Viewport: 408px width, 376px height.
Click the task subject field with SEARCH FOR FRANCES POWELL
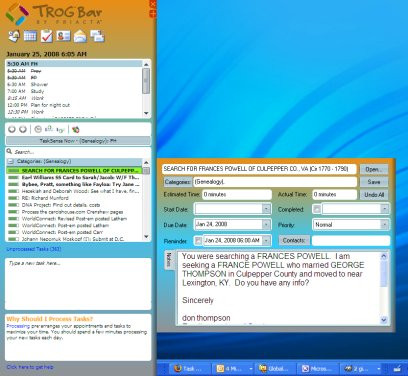point(259,169)
